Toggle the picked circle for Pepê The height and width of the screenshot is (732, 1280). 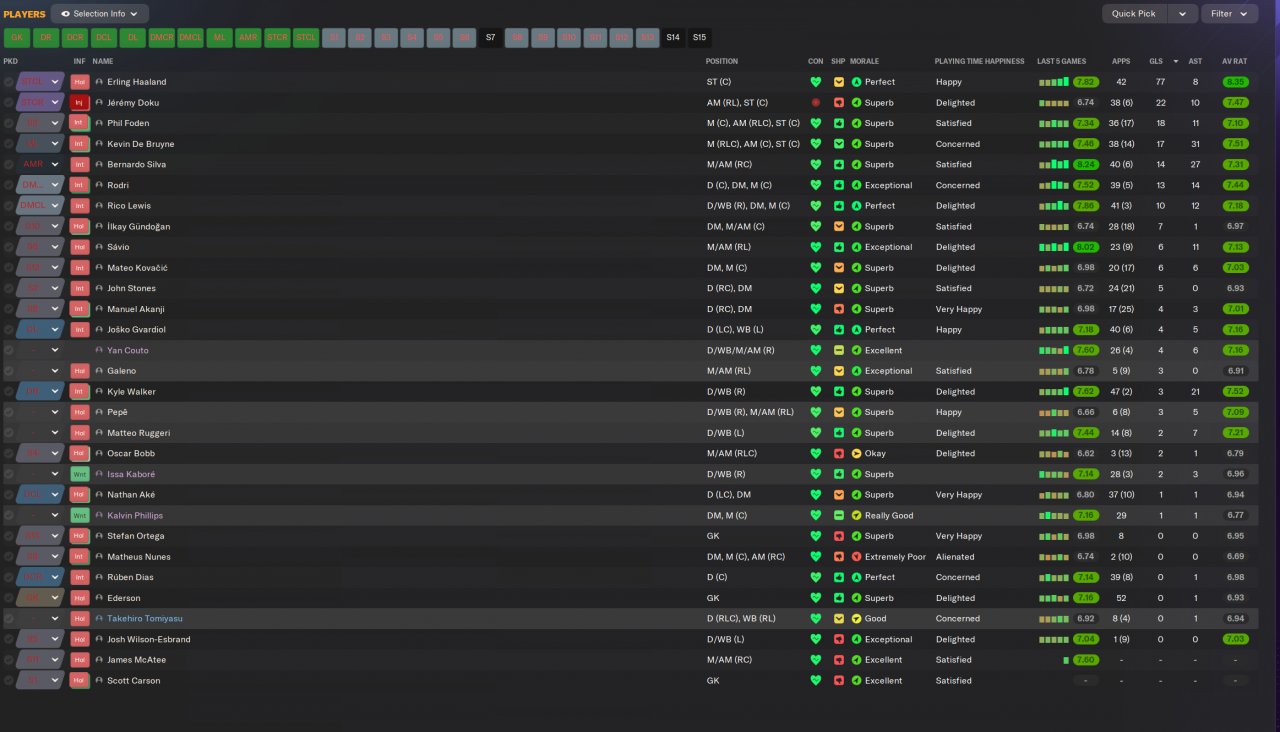[9, 412]
